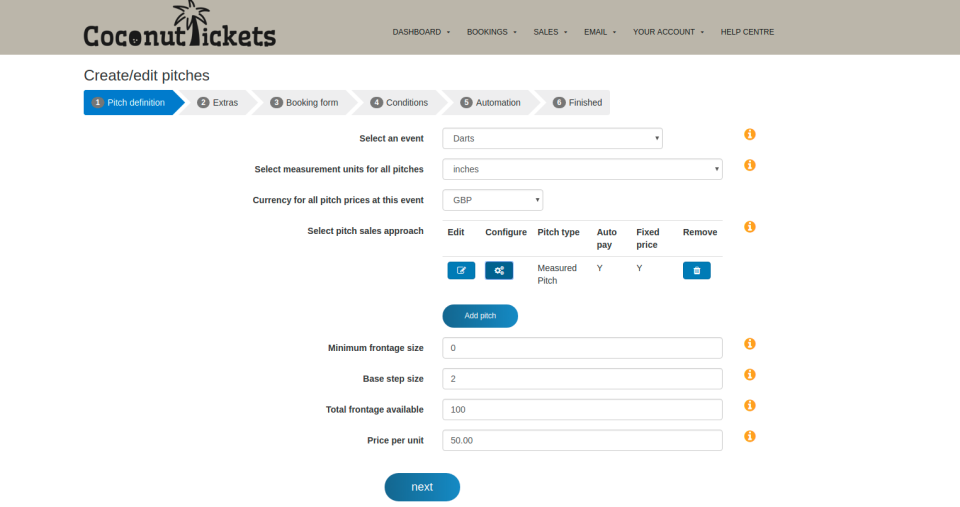Click the Remove column header
The height and width of the screenshot is (507, 960).
(700, 232)
